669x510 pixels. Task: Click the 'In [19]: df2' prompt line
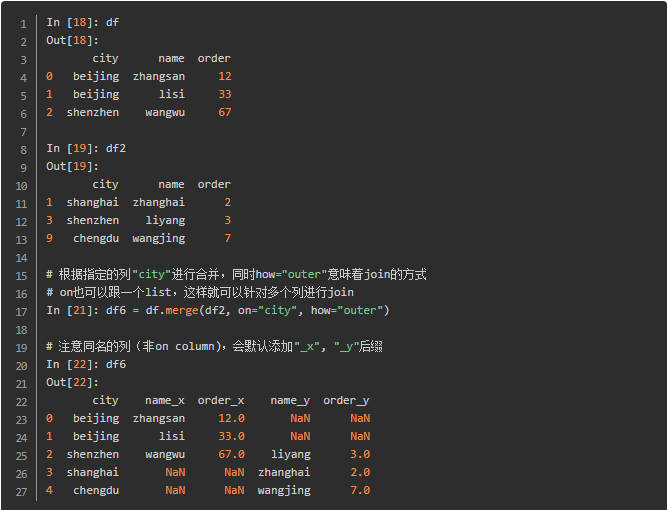[86, 148]
